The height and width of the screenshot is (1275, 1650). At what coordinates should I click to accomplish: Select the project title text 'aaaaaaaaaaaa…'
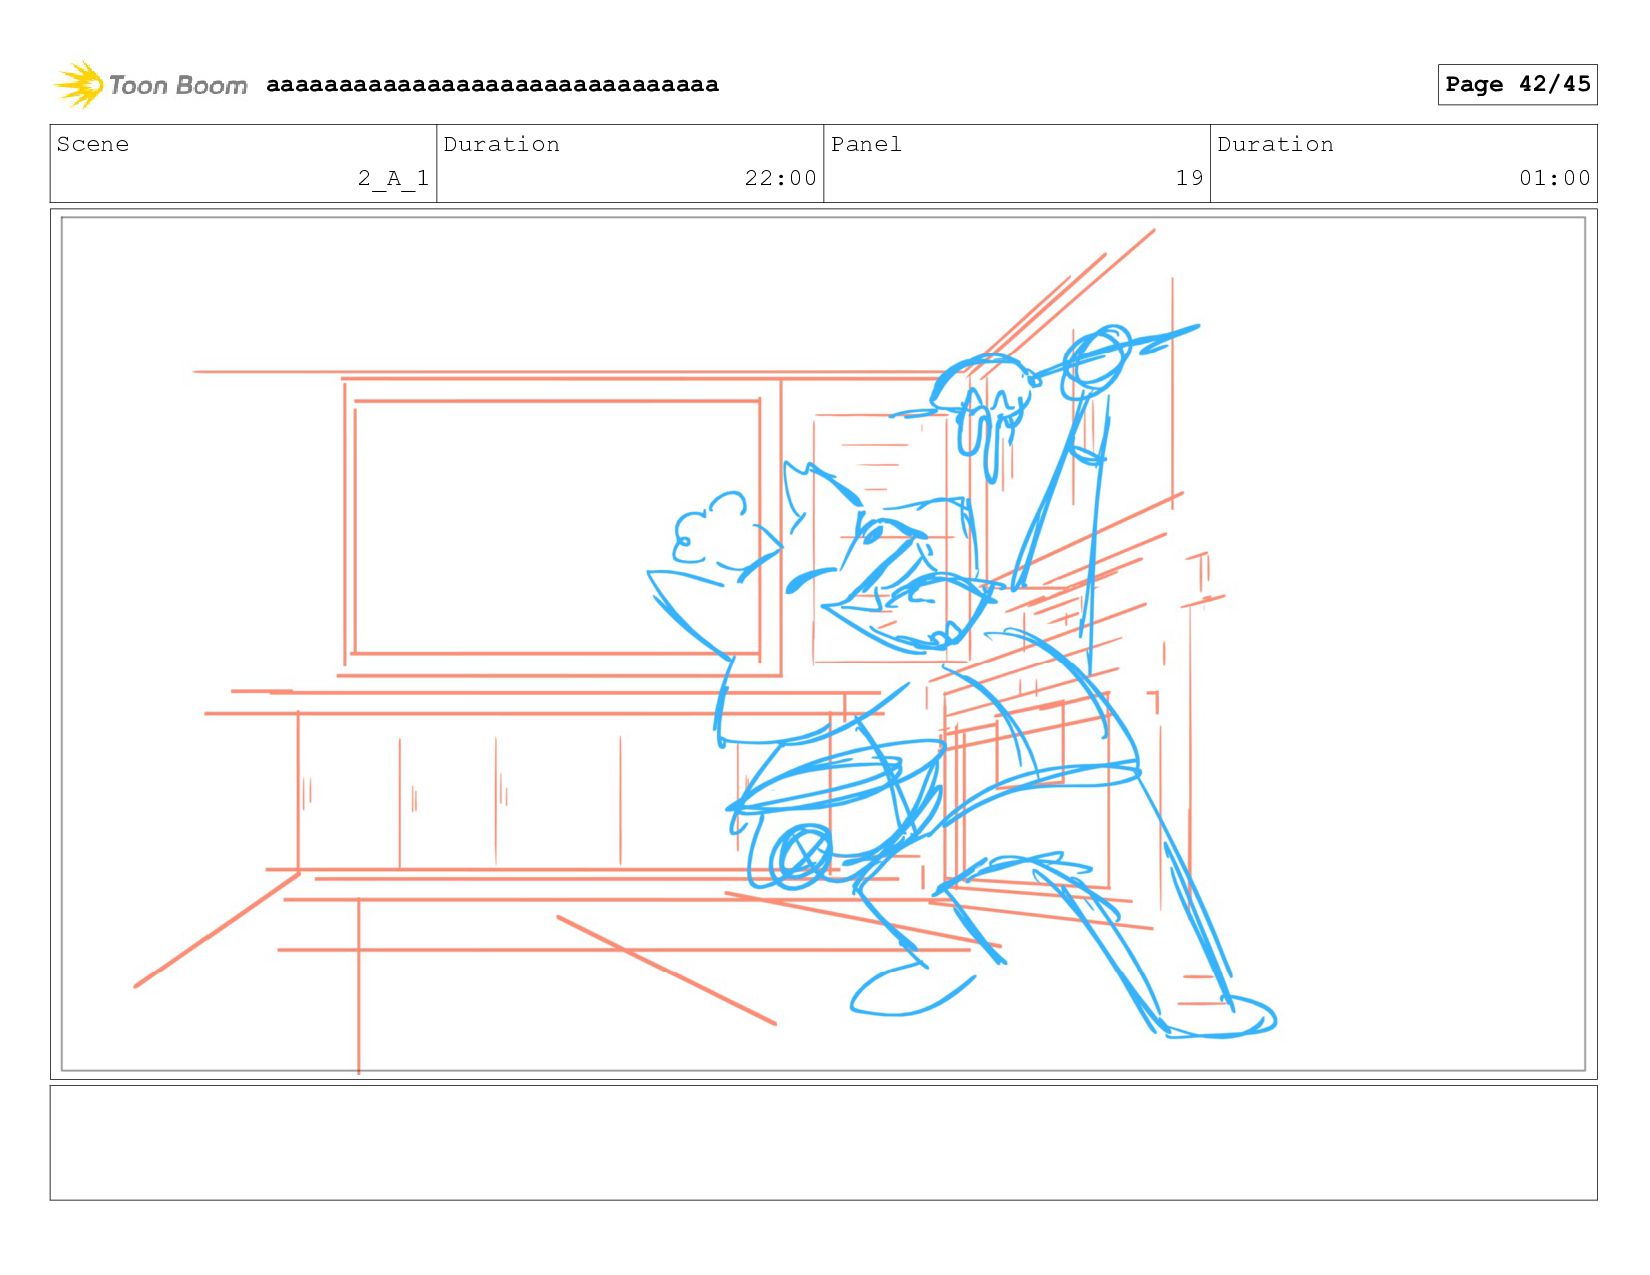(x=492, y=84)
